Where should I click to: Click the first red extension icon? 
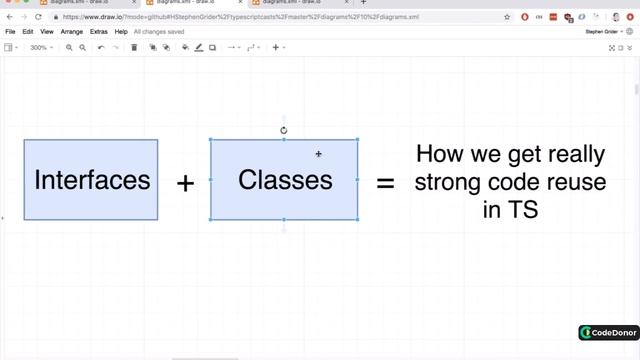pos(525,17)
